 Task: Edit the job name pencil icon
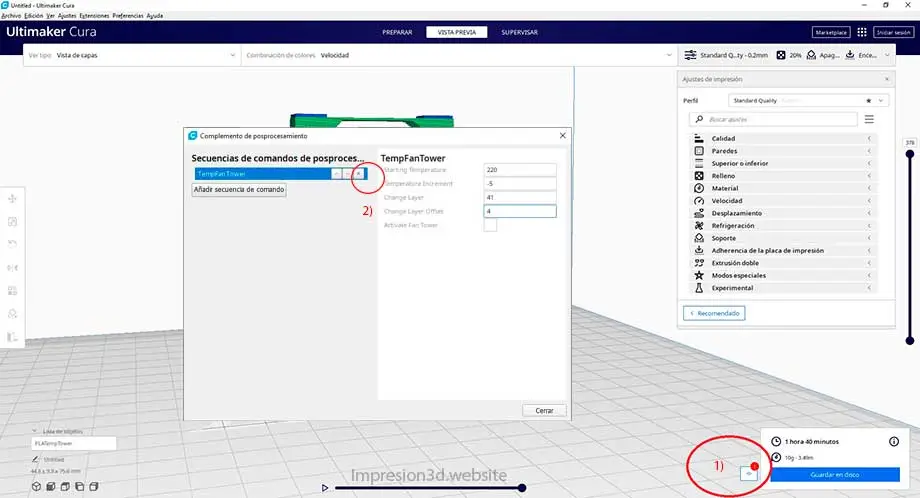[35, 459]
